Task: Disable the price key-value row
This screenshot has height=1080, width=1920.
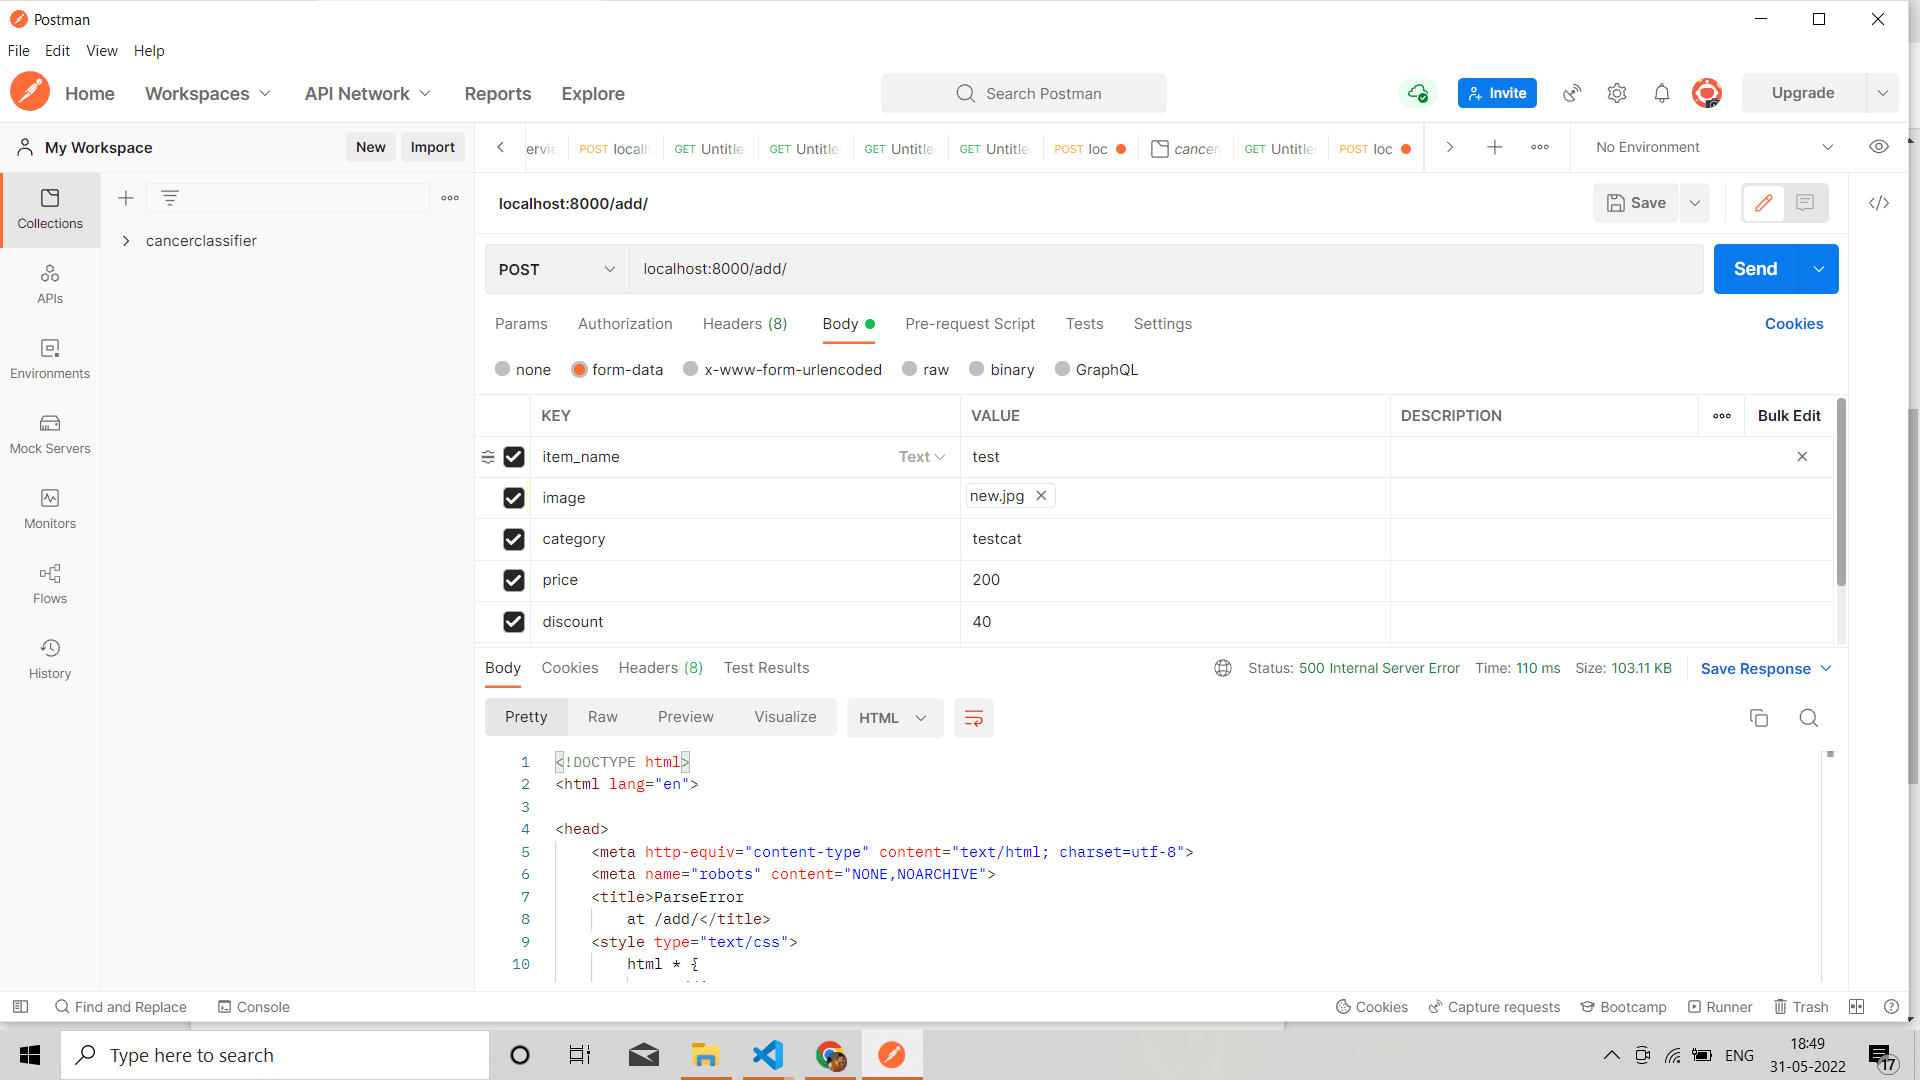Action: click(x=513, y=580)
